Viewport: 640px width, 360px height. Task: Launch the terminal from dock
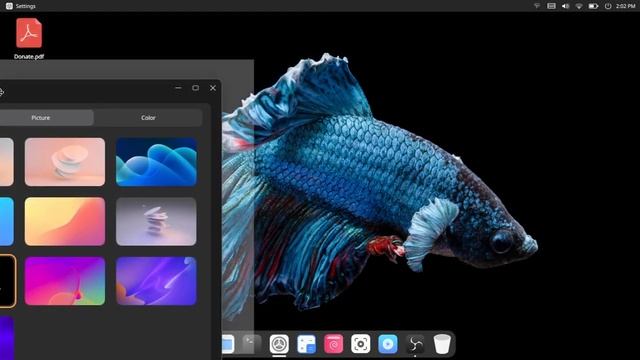coord(252,344)
